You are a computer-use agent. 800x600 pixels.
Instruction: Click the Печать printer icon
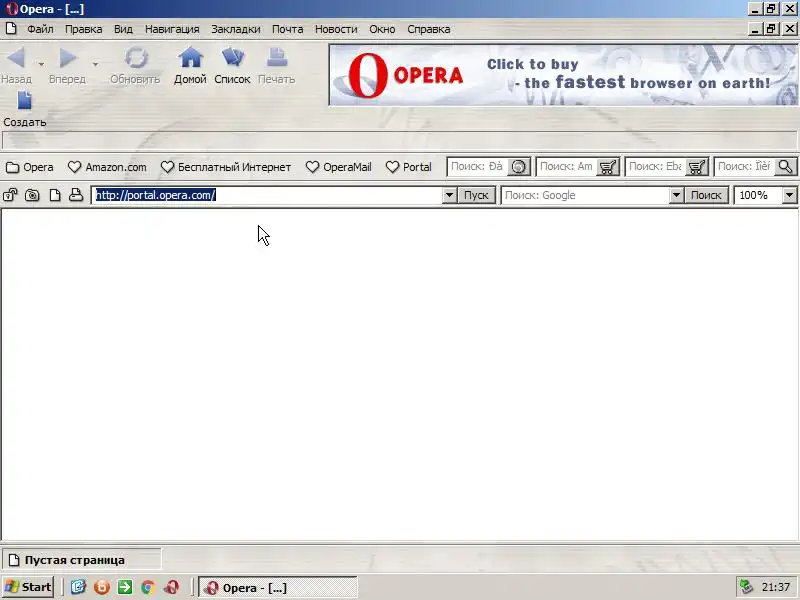(277, 58)
